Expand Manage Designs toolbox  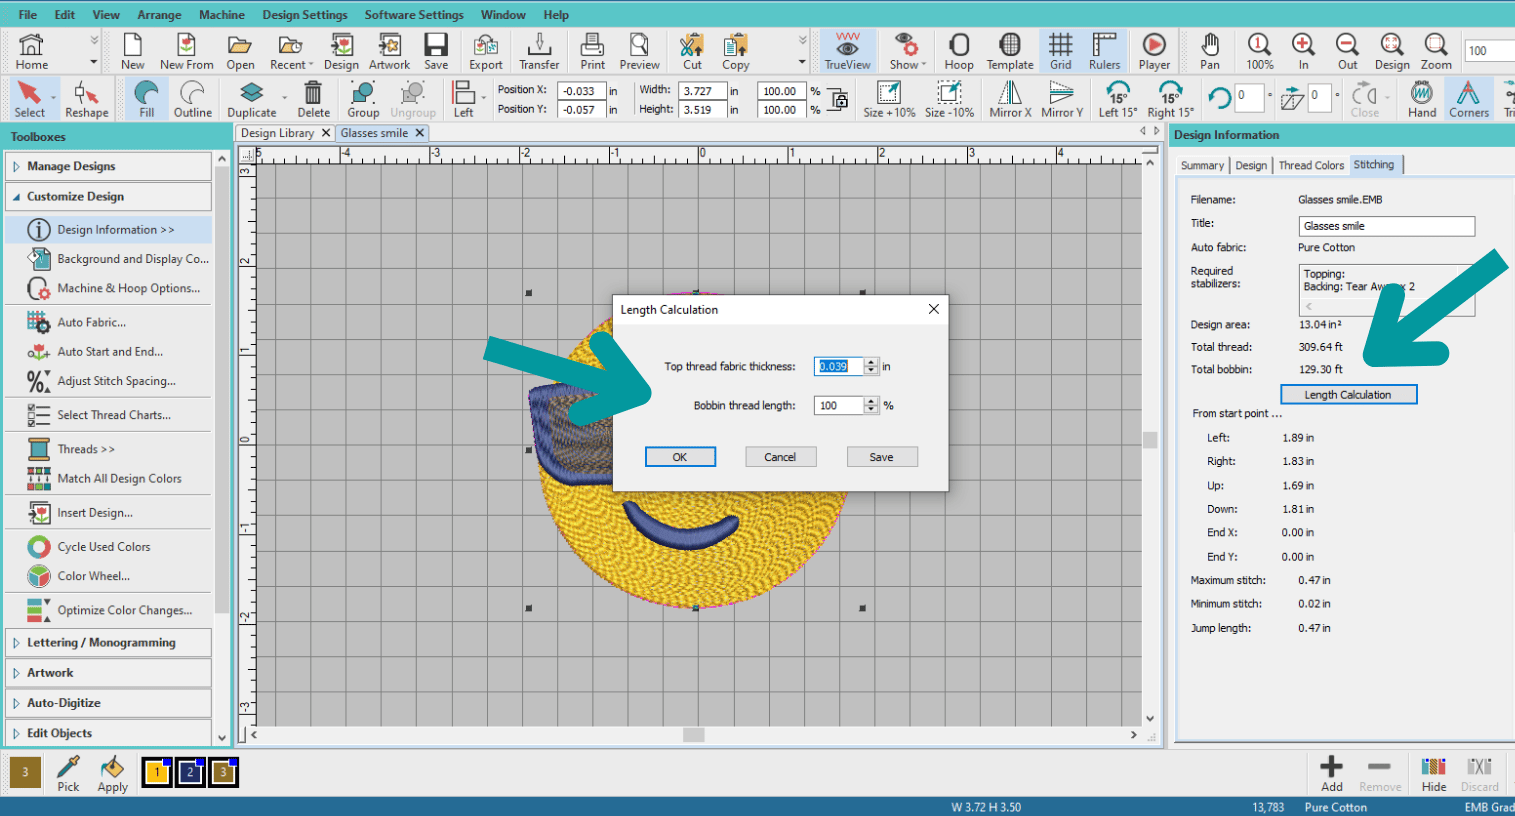click(x=108, y=166)
